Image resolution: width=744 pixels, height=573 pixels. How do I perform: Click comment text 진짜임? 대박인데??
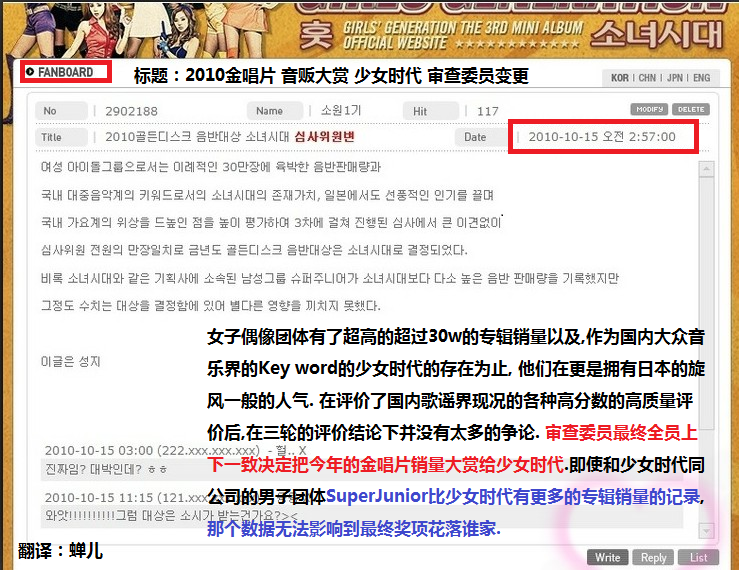(93, 469)
